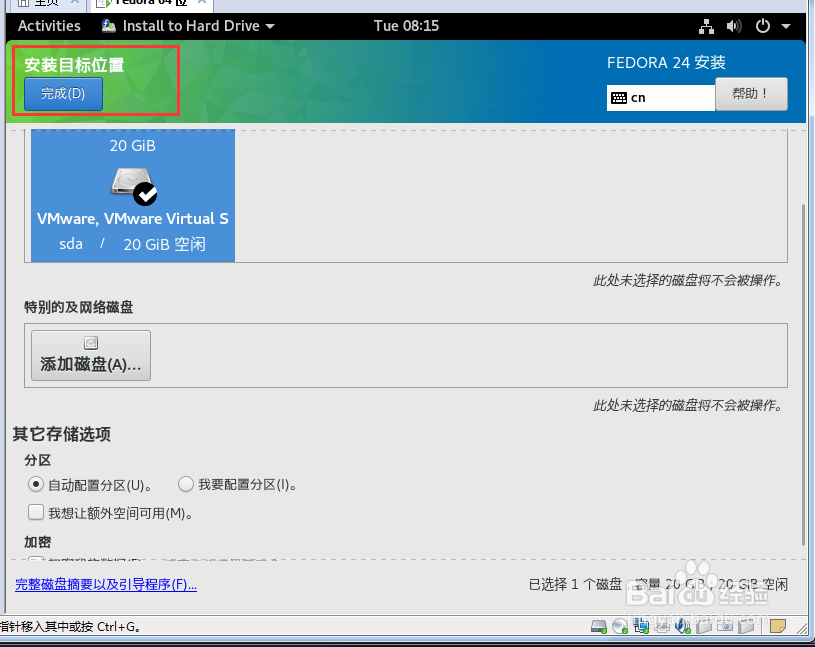Switch to the Fedora 64 位 VM tab
The height and width of the screenshot is (647, 815).
click(151, 3)
